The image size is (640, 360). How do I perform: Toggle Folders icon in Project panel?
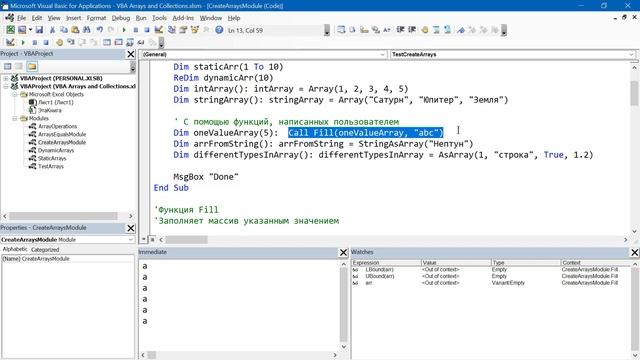32,66
